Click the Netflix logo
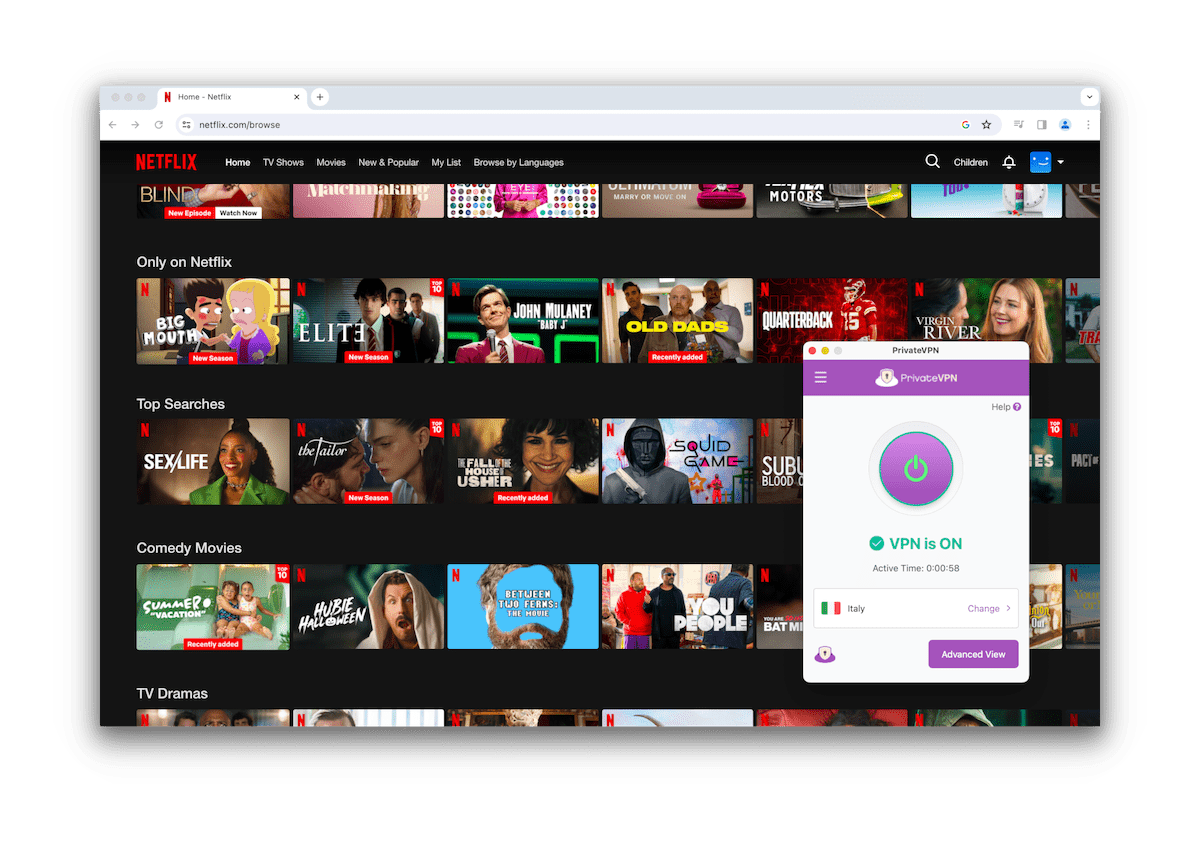 (x=166, y=162)
